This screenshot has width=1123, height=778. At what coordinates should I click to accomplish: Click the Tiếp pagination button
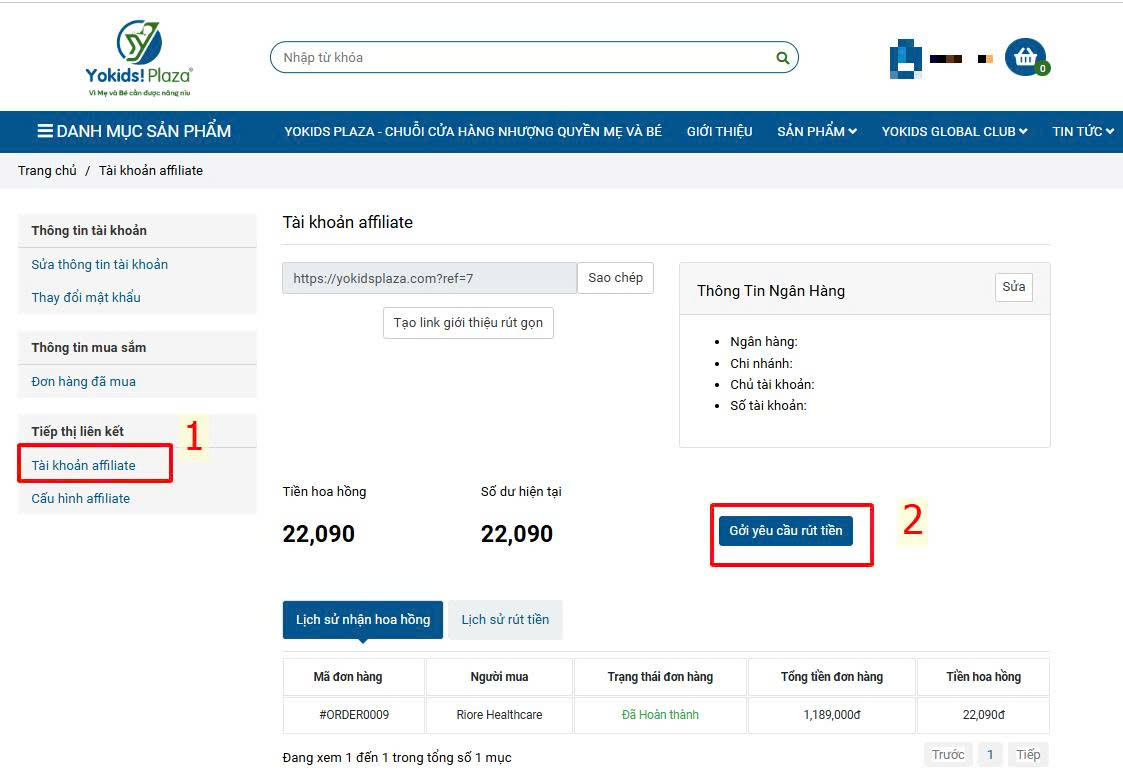tap(1027, 755)
